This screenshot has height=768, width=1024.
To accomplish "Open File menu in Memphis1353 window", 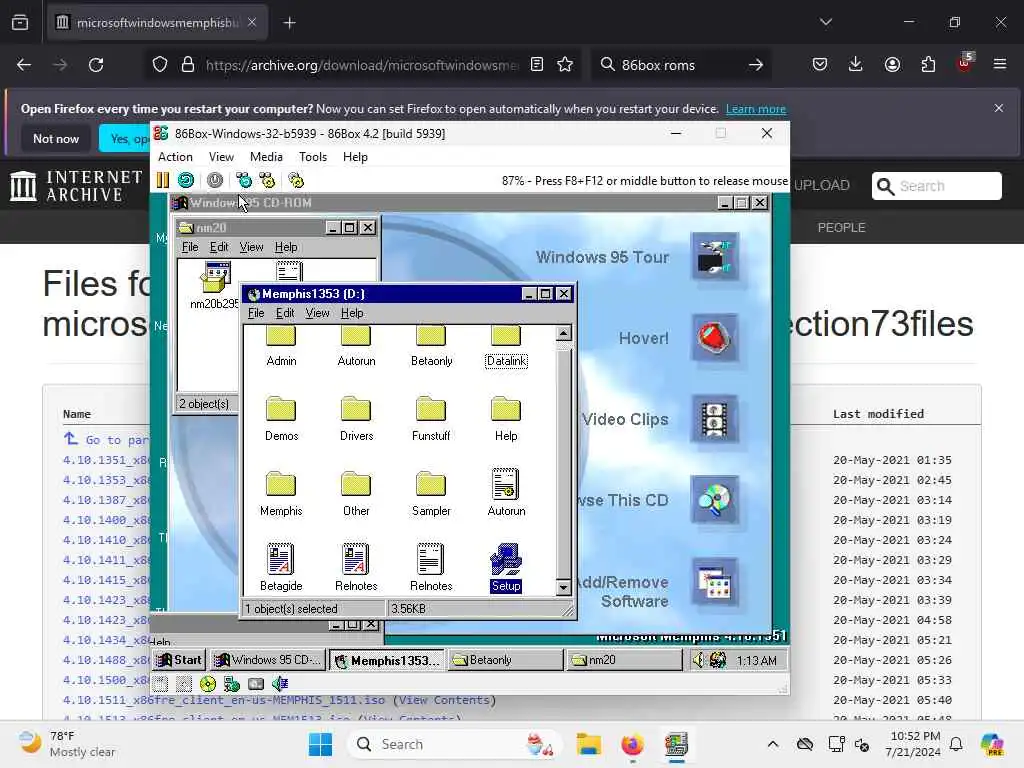I will (x=256, y=313).
